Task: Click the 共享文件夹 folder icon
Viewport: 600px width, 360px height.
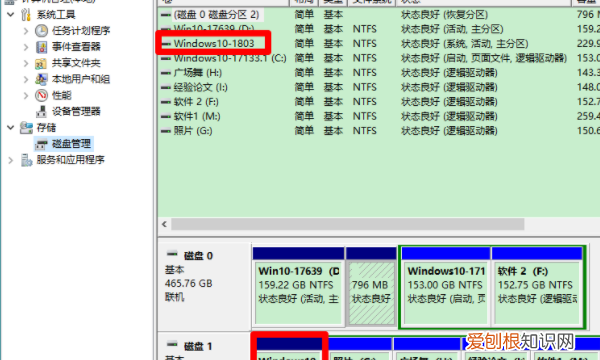Action: tap(41, 64)
